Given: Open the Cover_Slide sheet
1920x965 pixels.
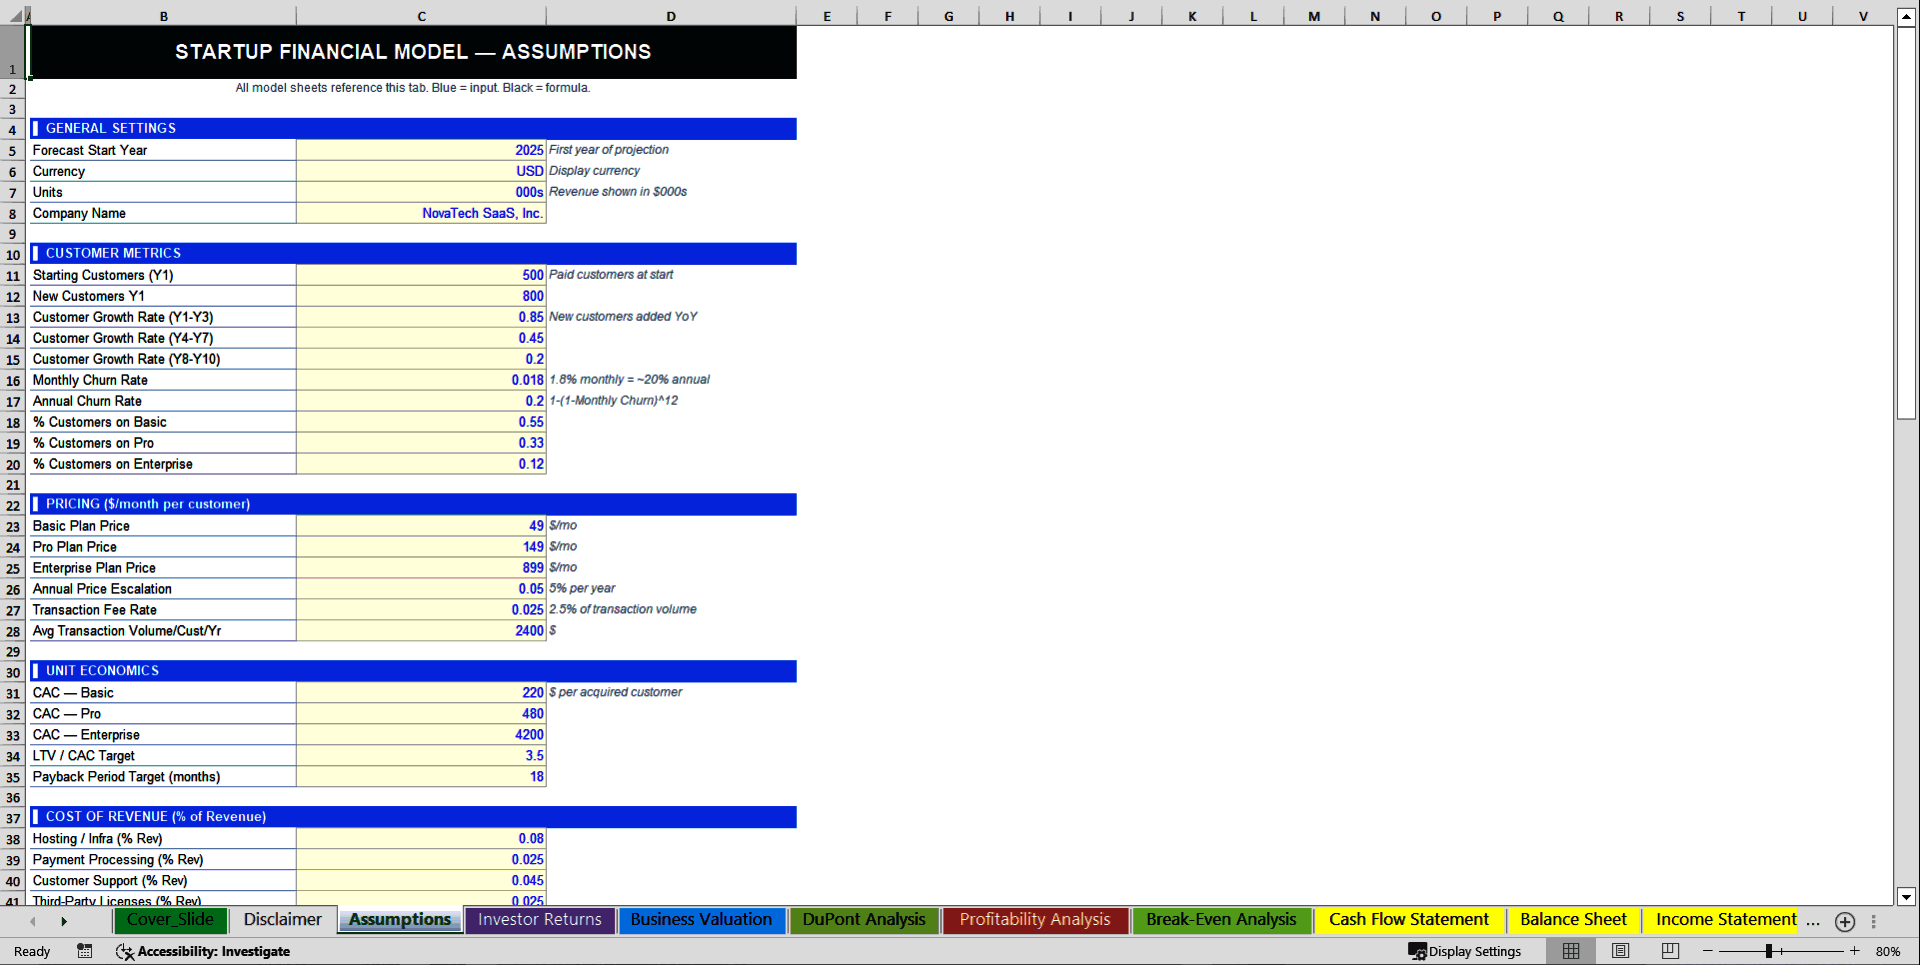Looking at the screenshot, I should 170,919.
